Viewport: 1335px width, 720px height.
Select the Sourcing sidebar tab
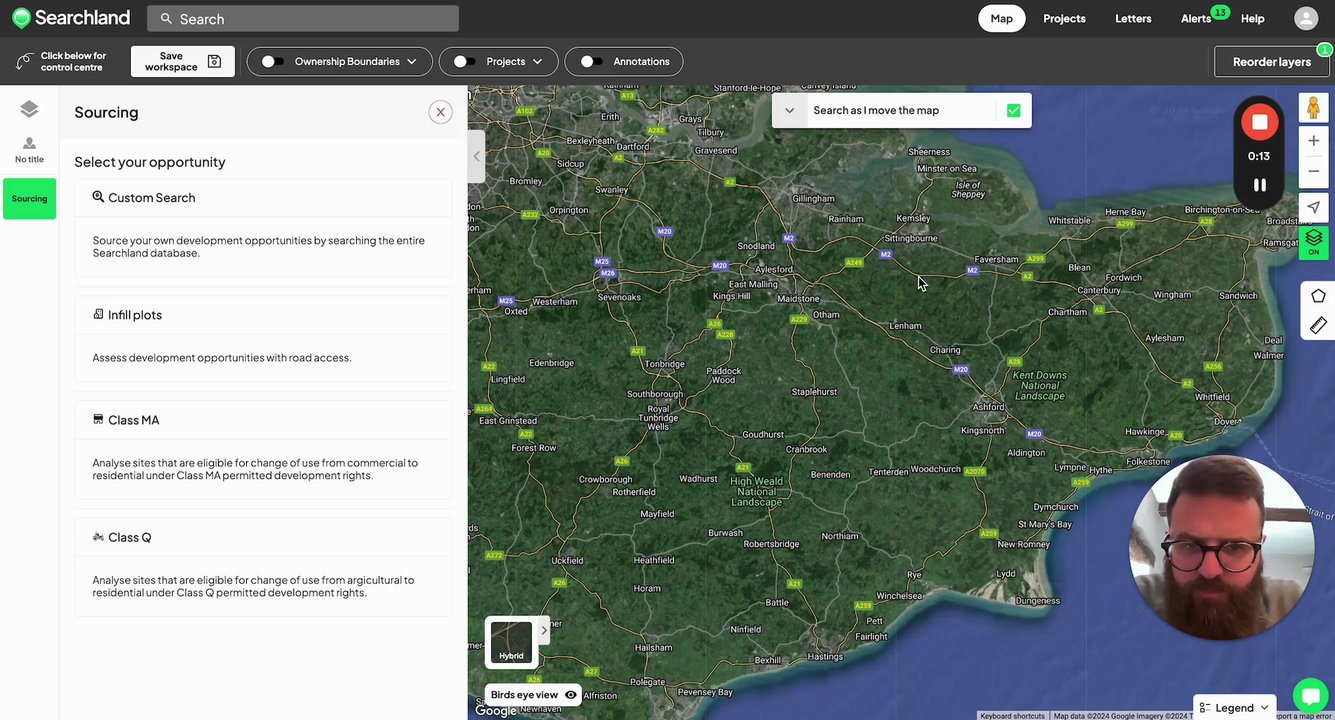(x=29, y=199)
